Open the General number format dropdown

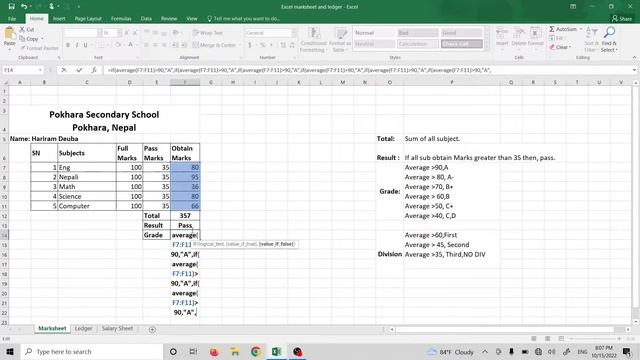tap(293, 33)
